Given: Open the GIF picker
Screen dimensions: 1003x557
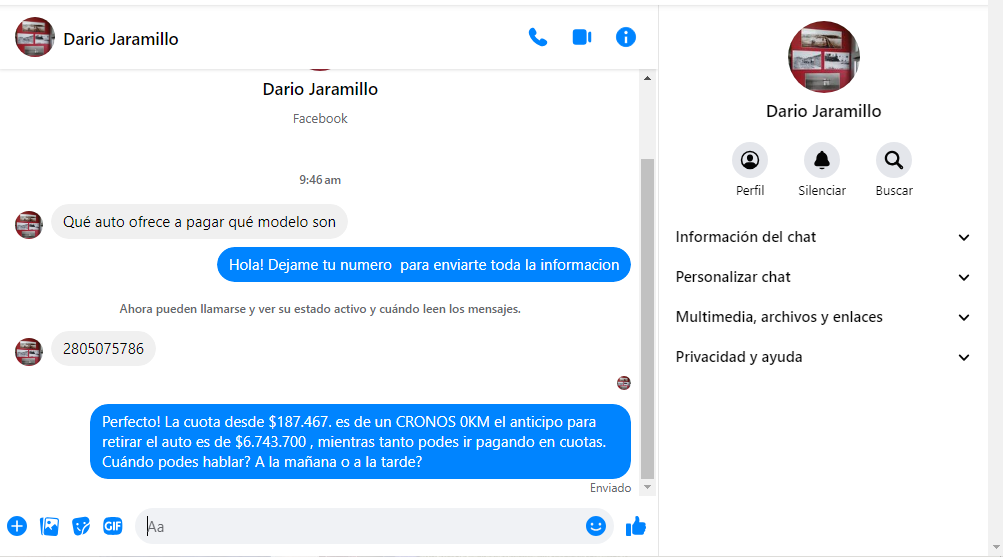Looking at the screenshot, I should (113, 526).
